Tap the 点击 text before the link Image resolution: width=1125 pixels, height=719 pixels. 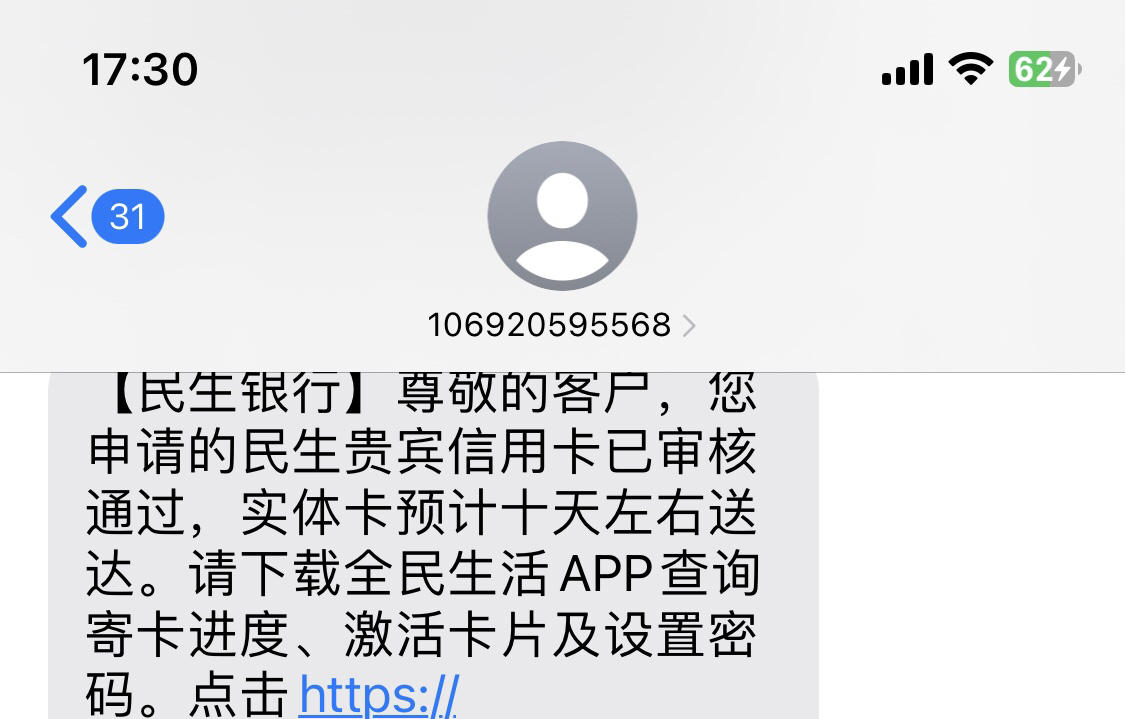239,695
